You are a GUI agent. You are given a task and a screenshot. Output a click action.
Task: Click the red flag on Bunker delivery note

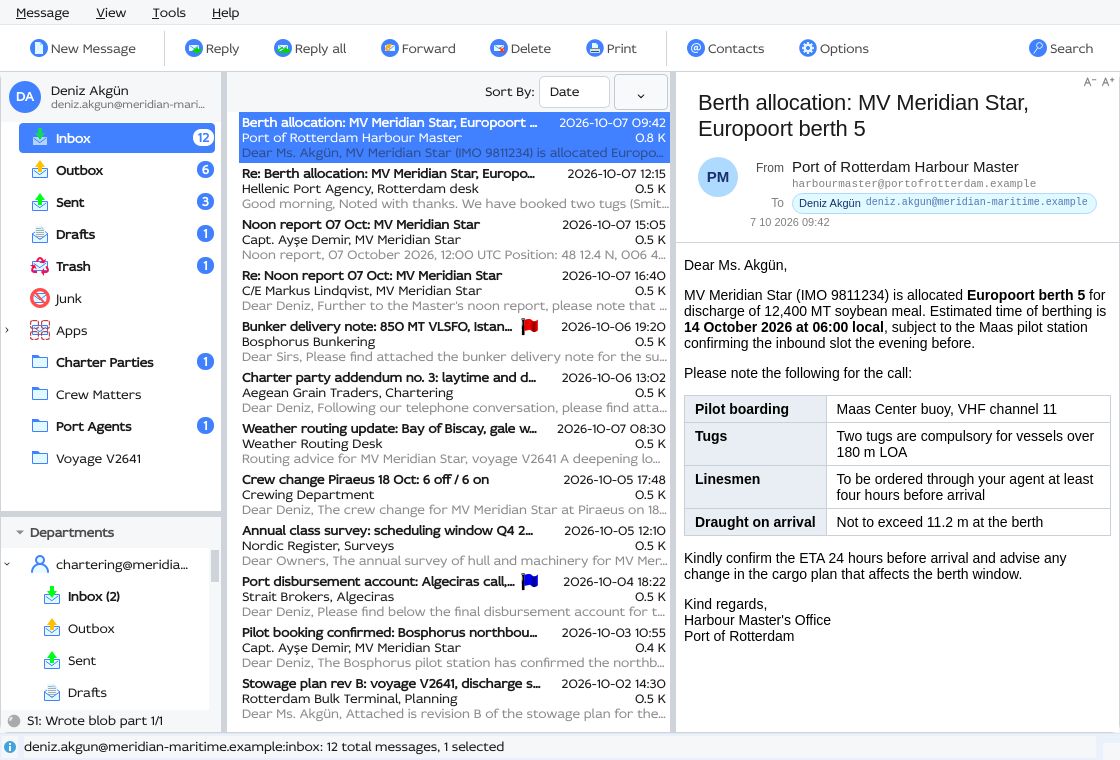[529, 326]
